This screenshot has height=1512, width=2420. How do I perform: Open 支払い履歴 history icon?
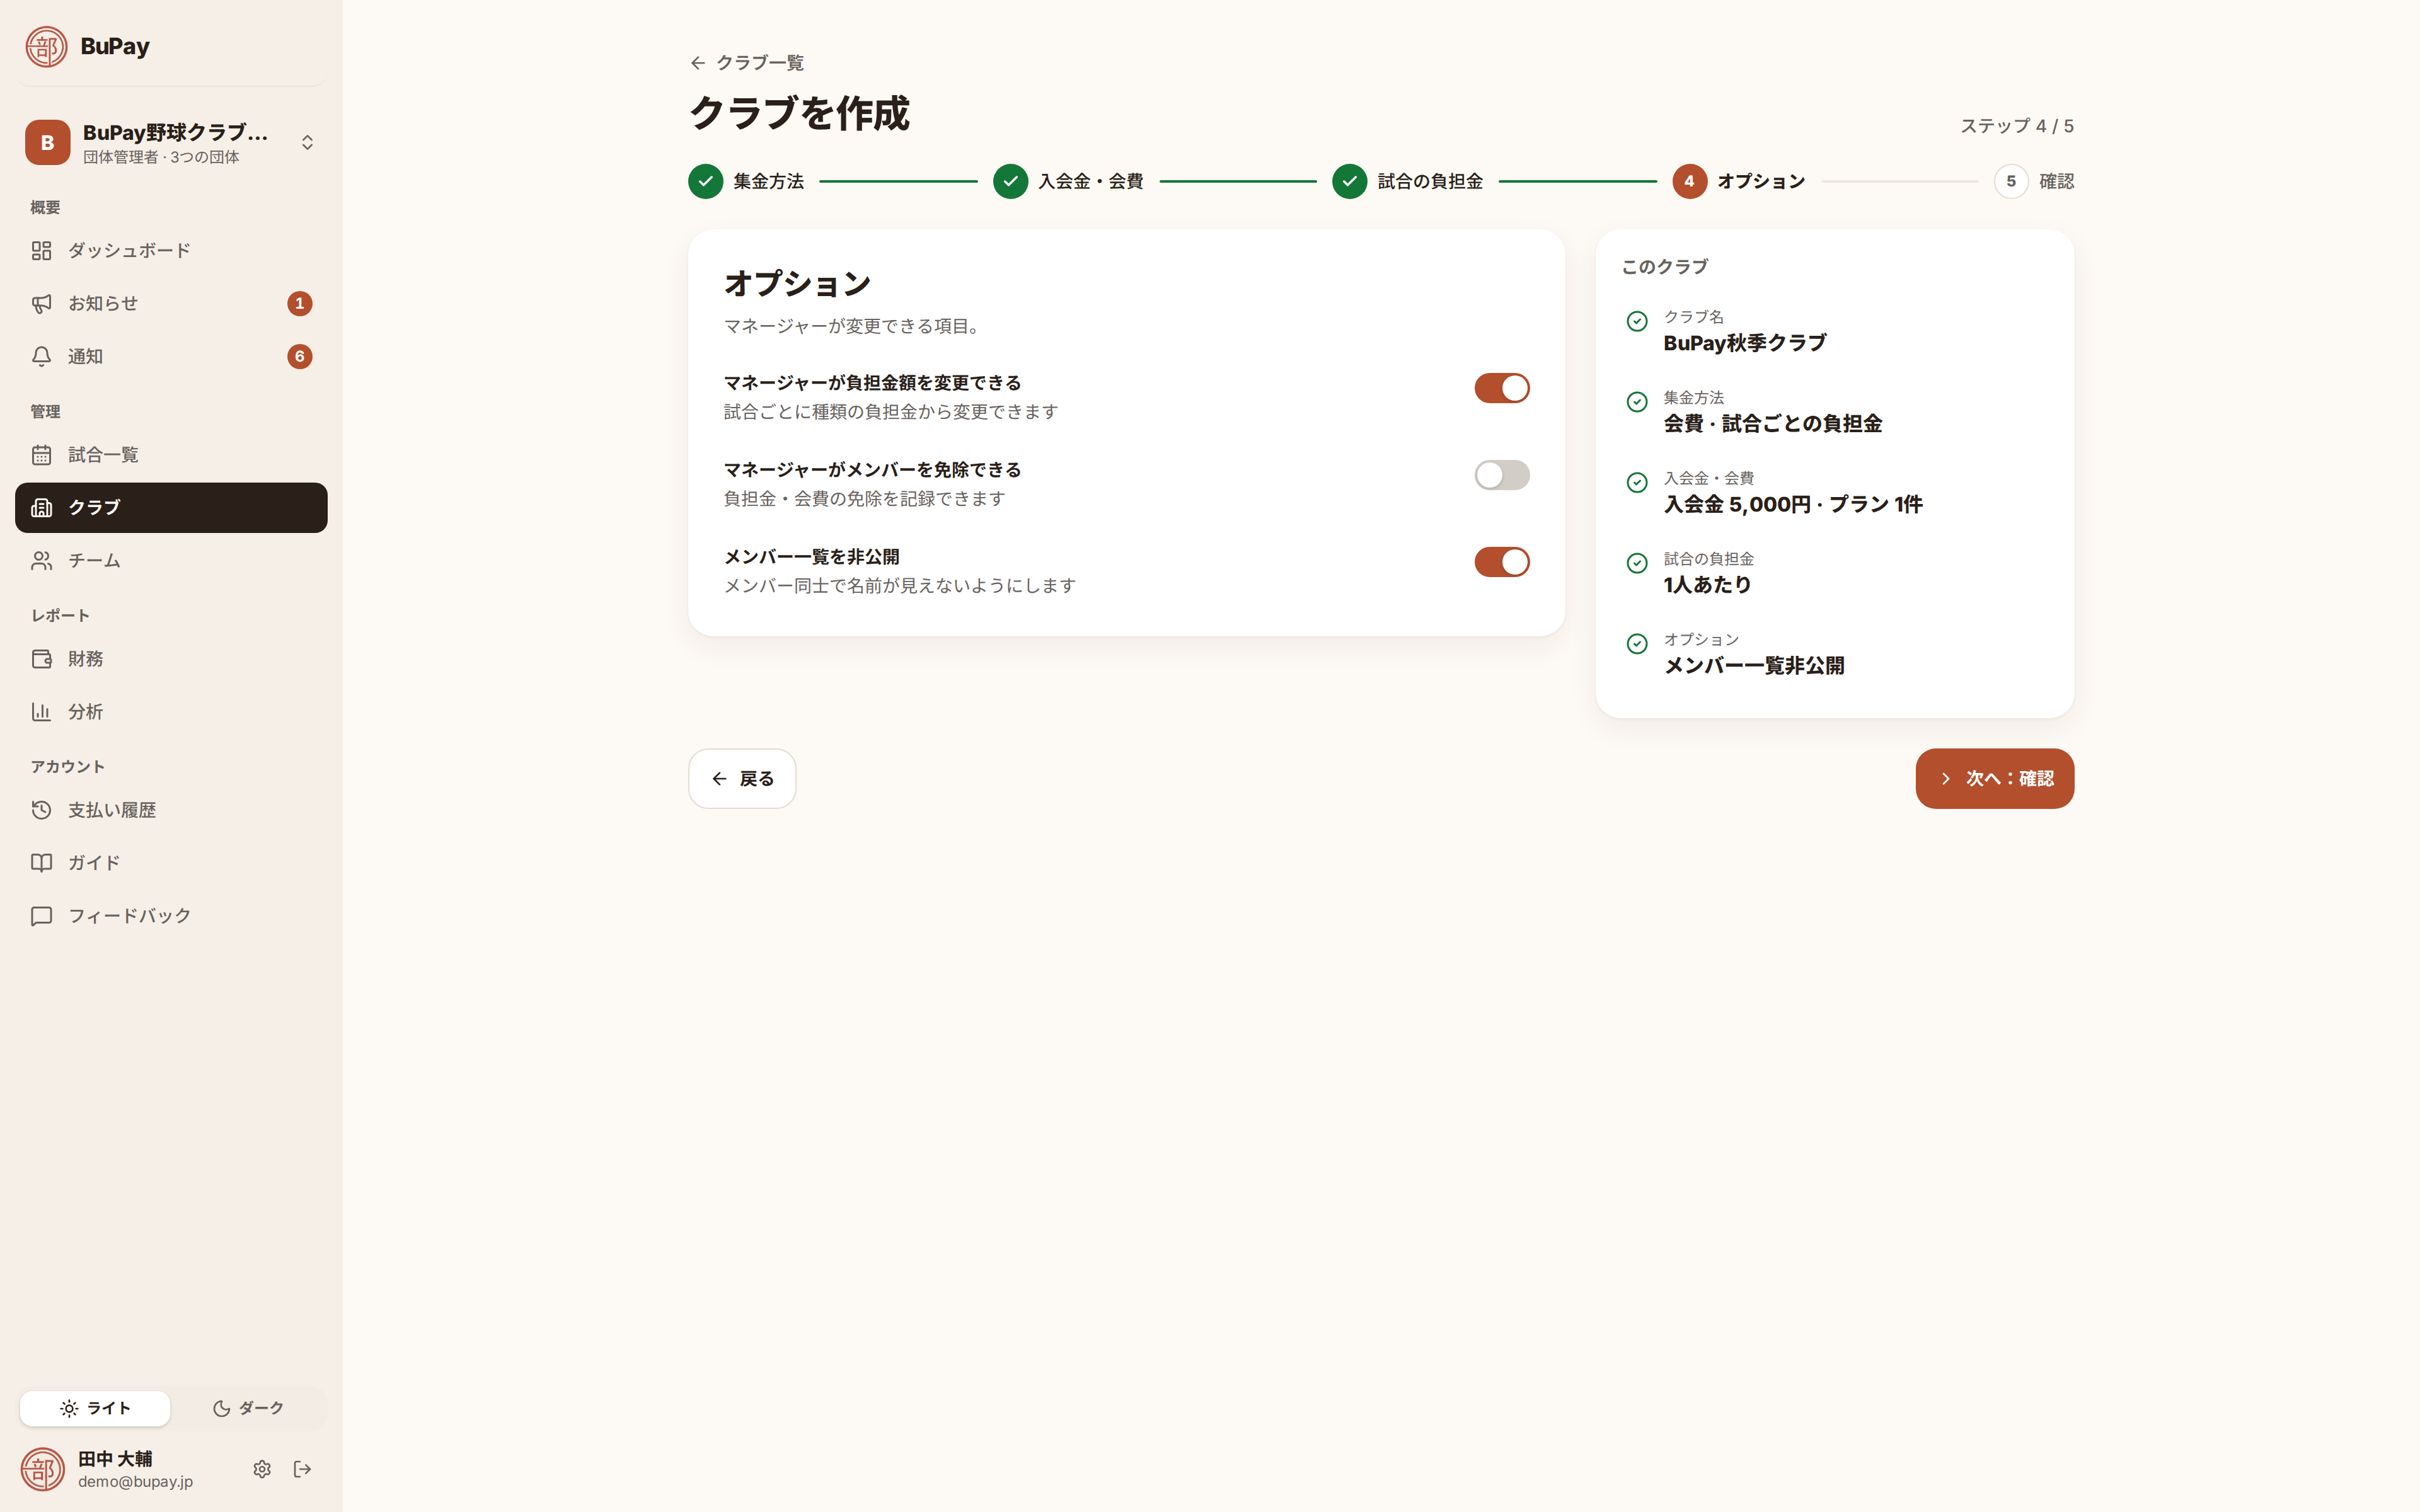click(41, 810)
